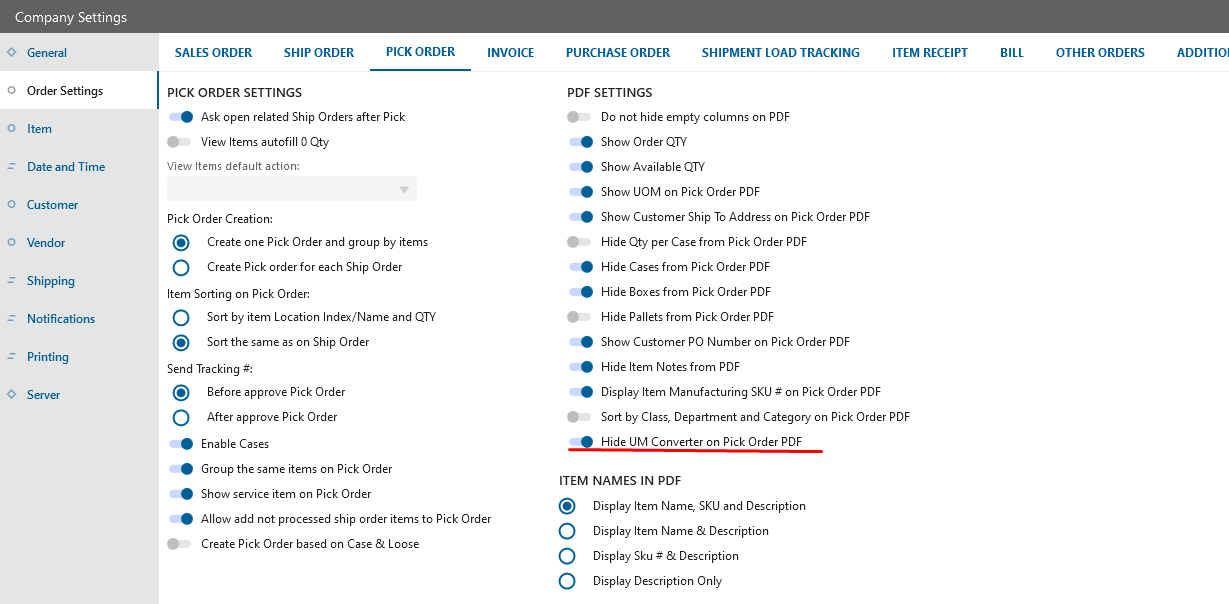Screen dimensions: 1229x604
Task: Select Display Description Only
Action: [568, 581]
